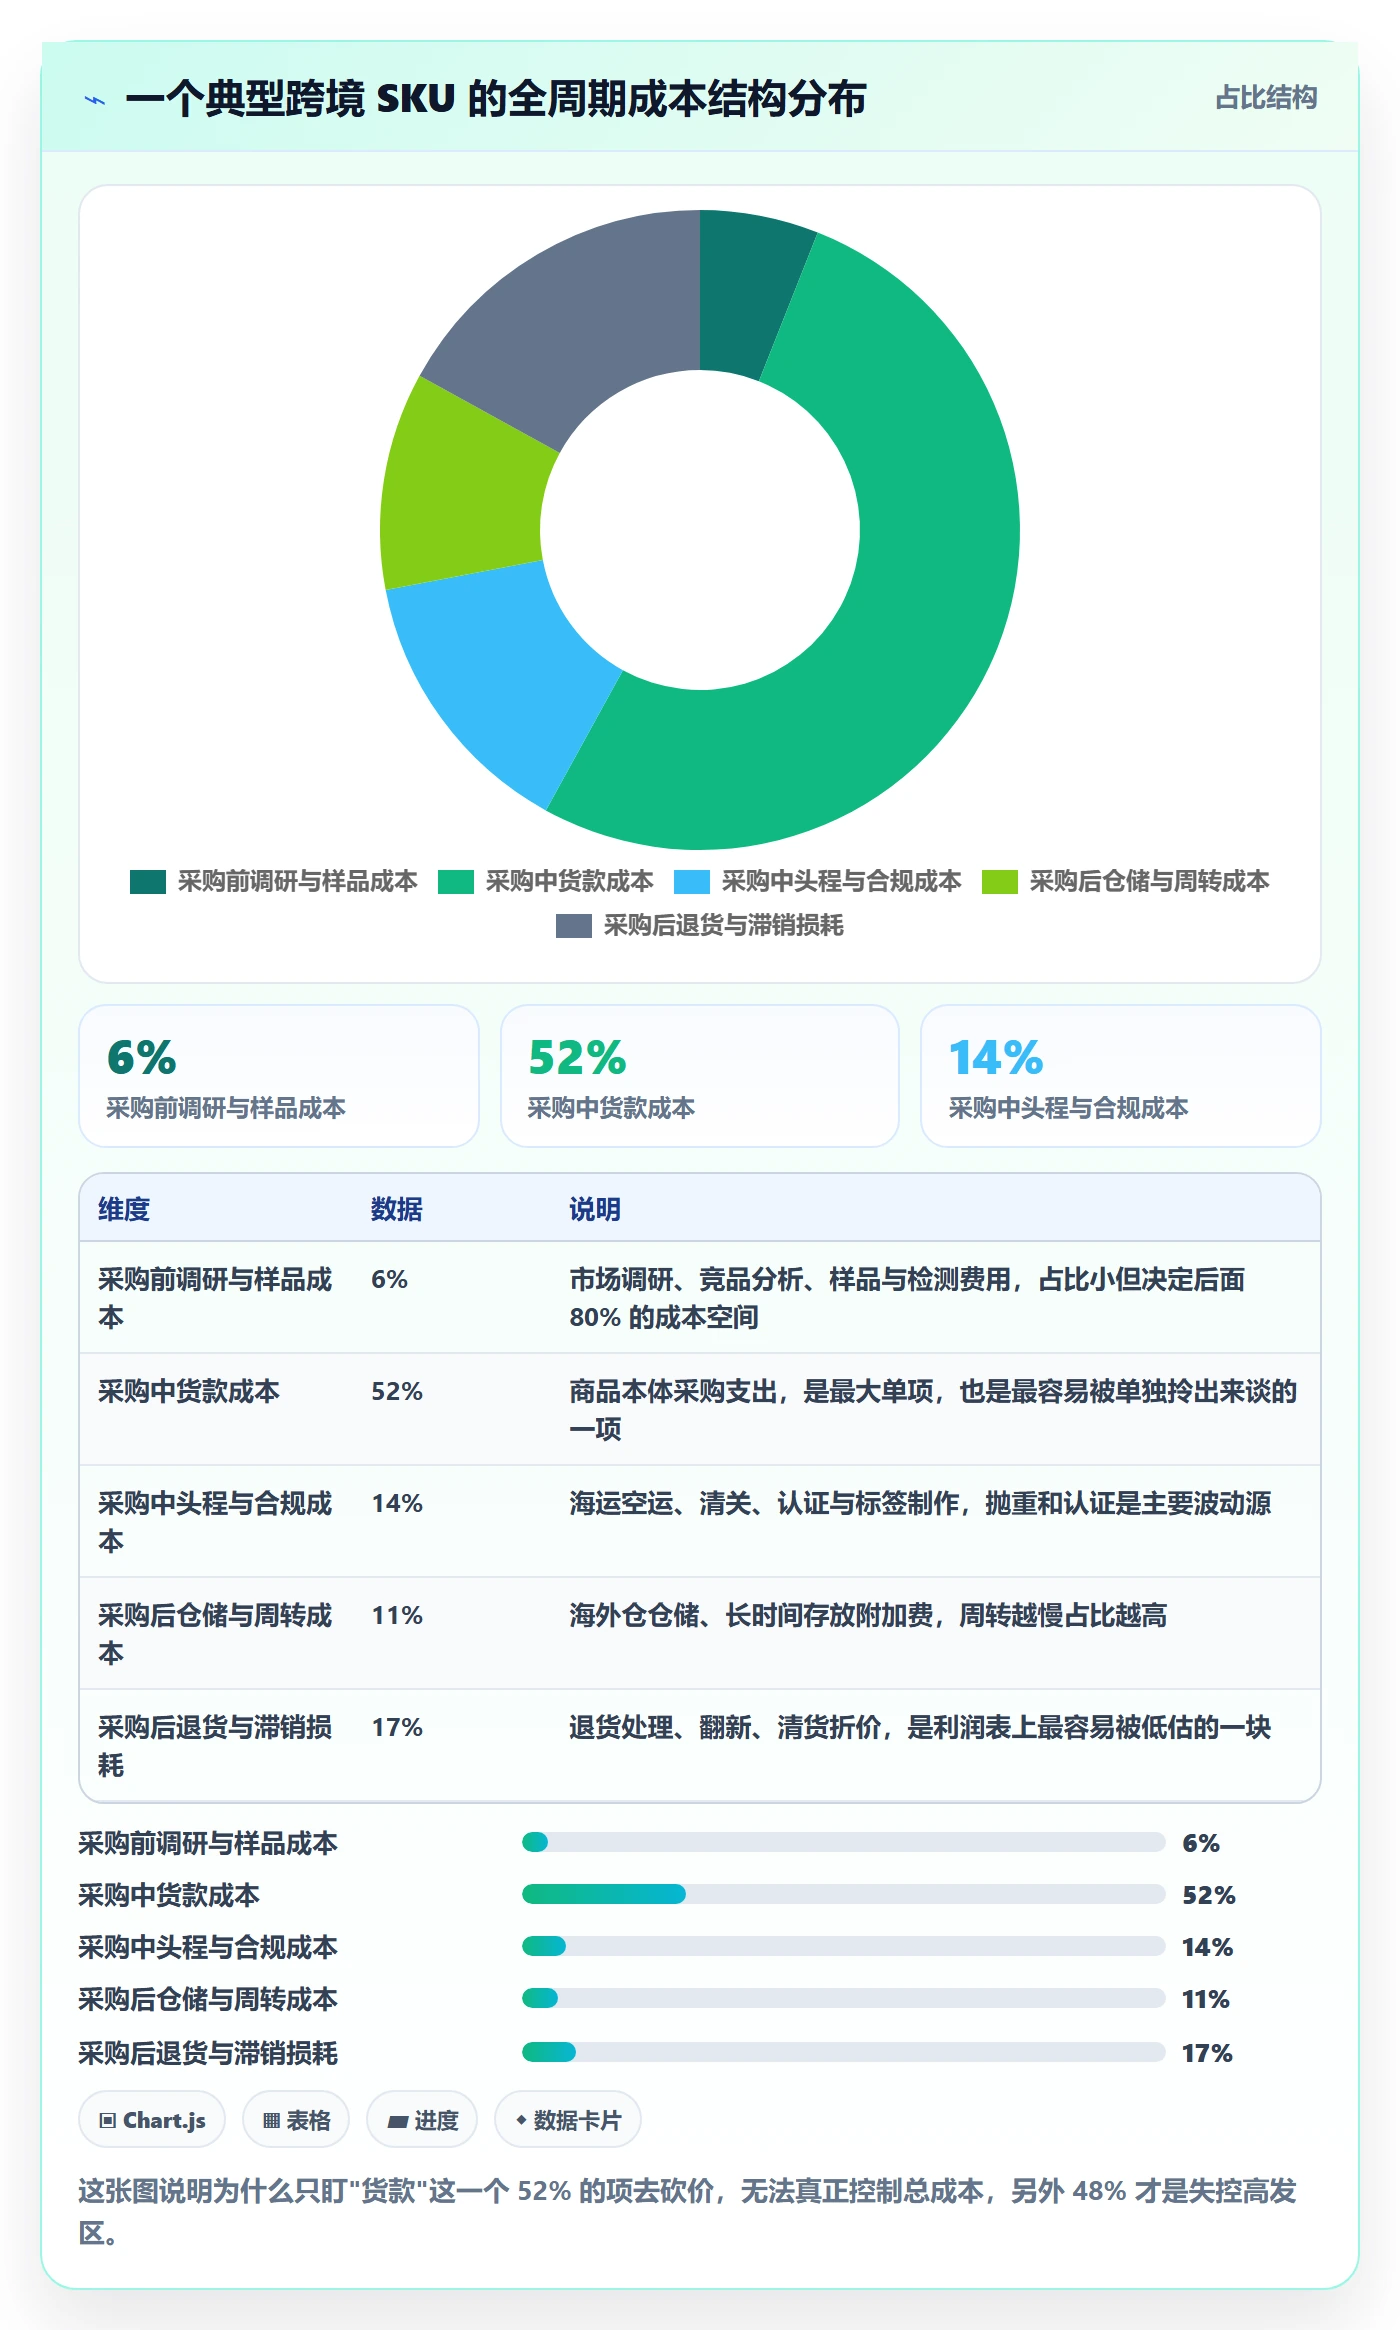This screenshot has width=1400, height=2330.
Task: Click the description starting 退货处理、翻新
Action: click(920, 1727)
